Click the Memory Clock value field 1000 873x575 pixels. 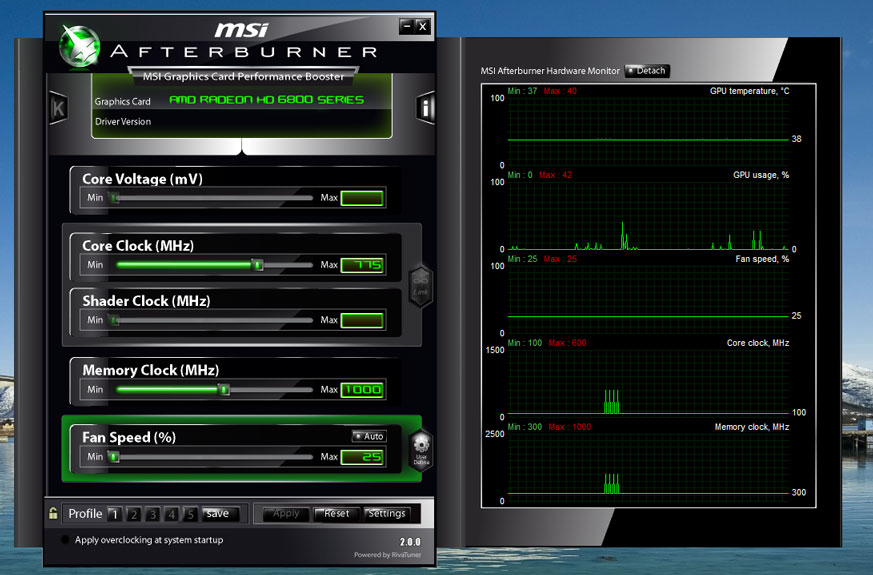click(x=362, y=390)
